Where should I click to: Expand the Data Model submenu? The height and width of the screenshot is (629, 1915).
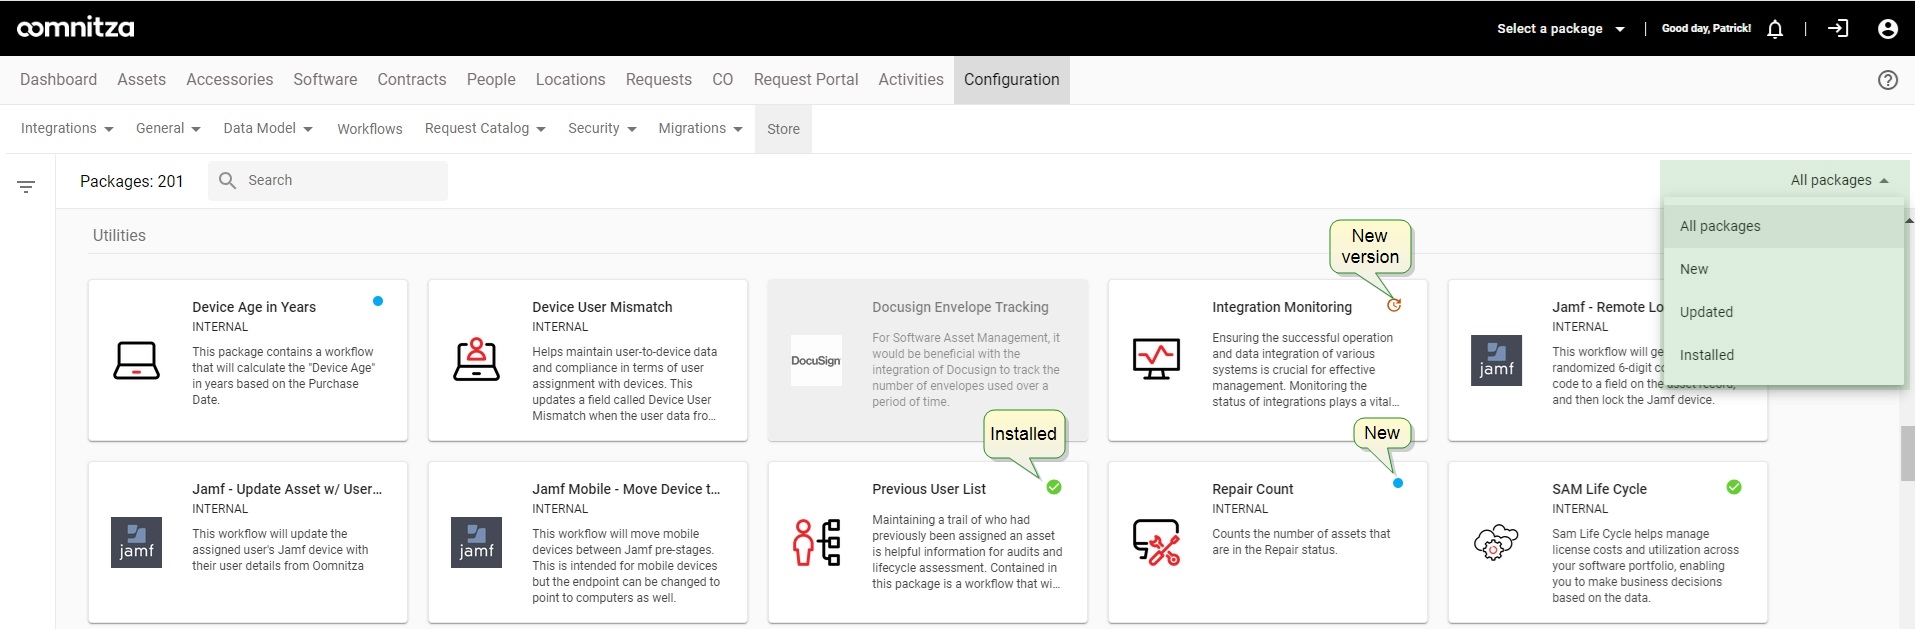268,128
